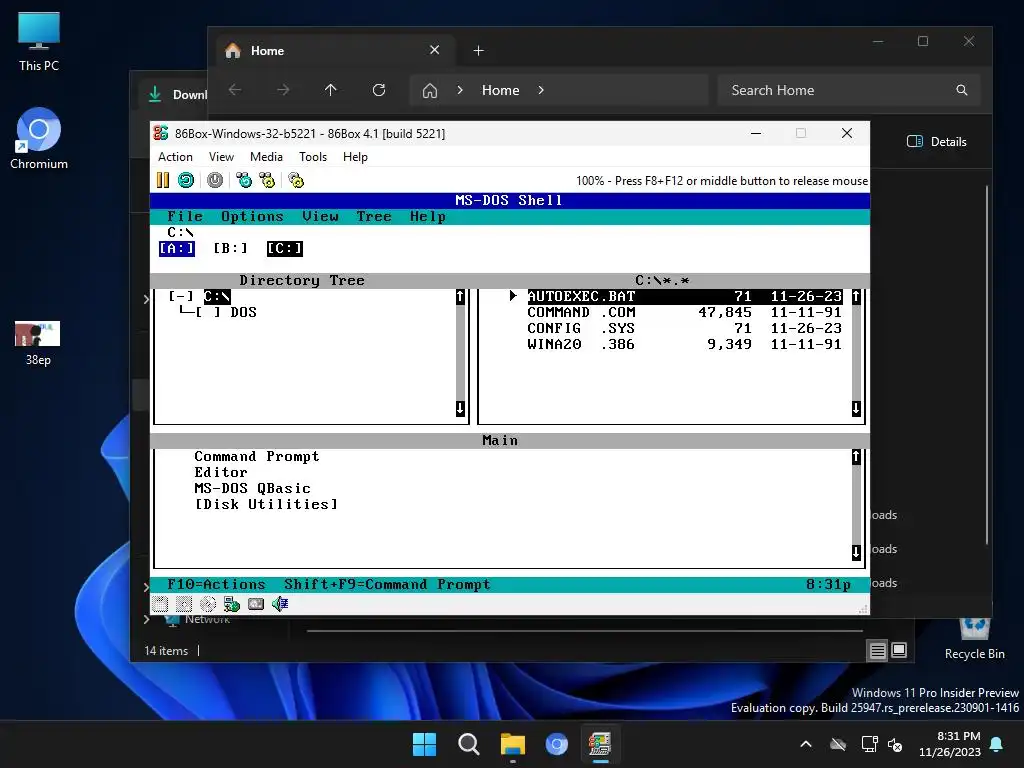Switch Explorer to details list view
1024x768 pixels.
click(878, 650)
